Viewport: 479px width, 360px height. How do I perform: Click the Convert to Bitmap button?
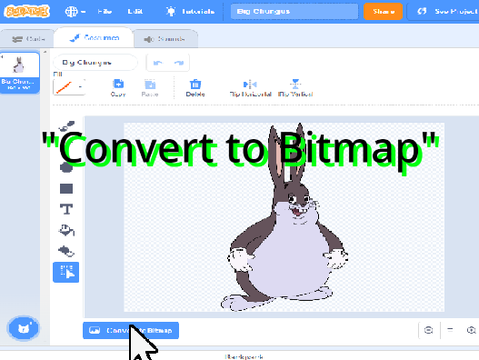point(131,330)
